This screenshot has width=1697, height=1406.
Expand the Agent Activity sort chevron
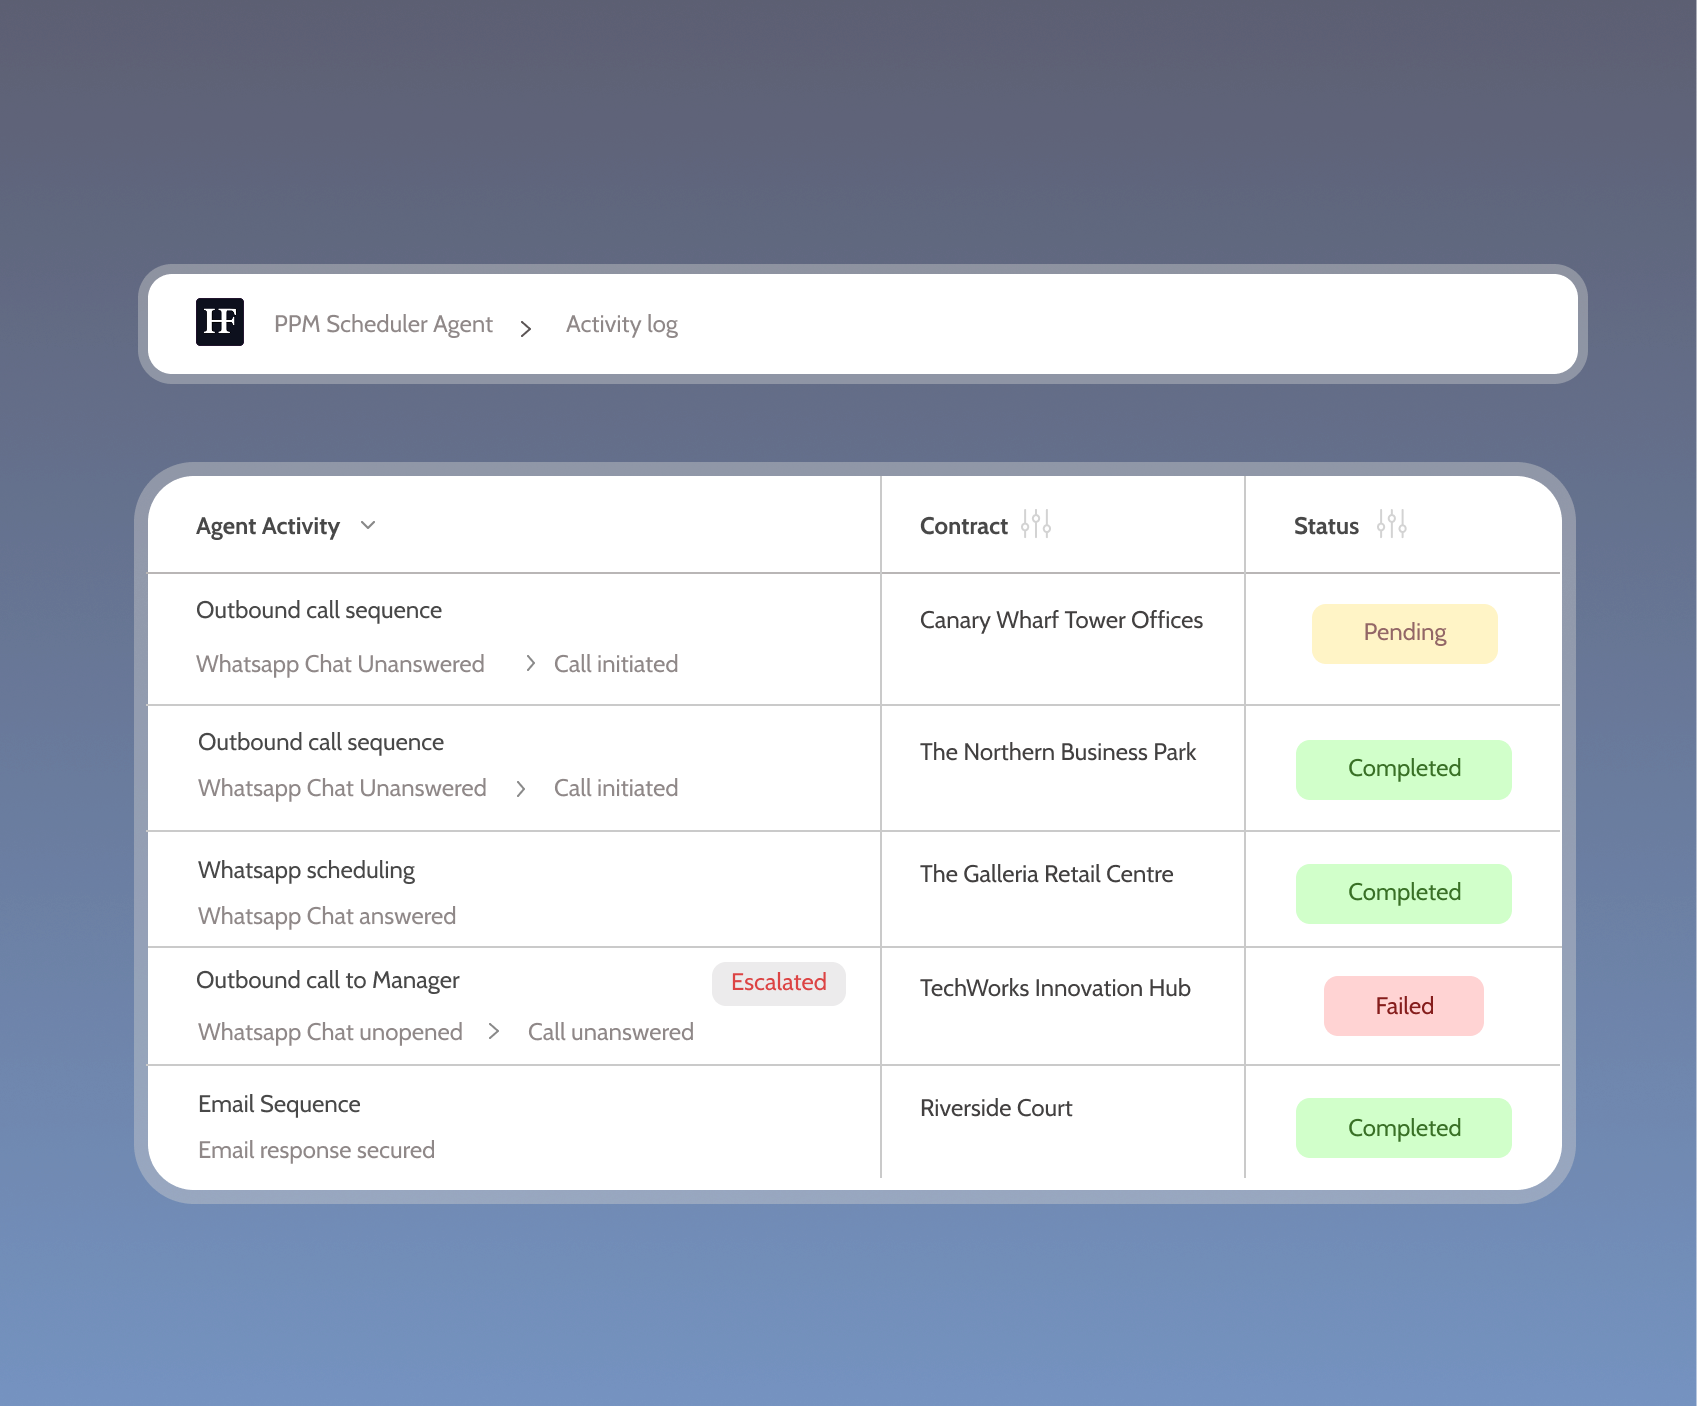tap(368, 525)
